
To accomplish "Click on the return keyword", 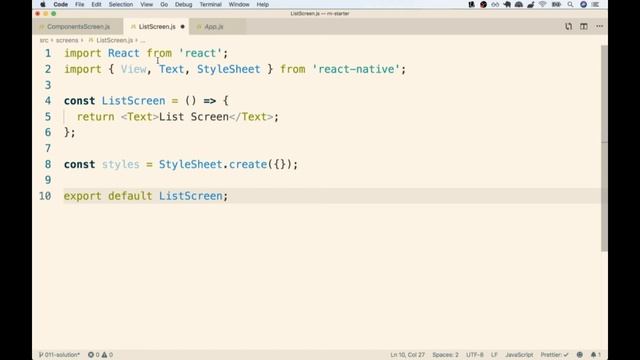I will point(96,117).
